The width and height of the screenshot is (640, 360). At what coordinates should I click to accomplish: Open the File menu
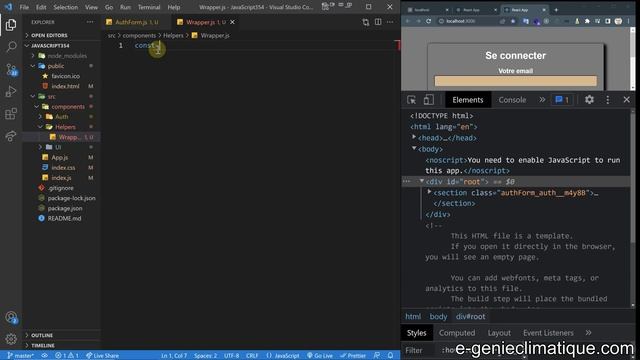(x=24, y=7)
